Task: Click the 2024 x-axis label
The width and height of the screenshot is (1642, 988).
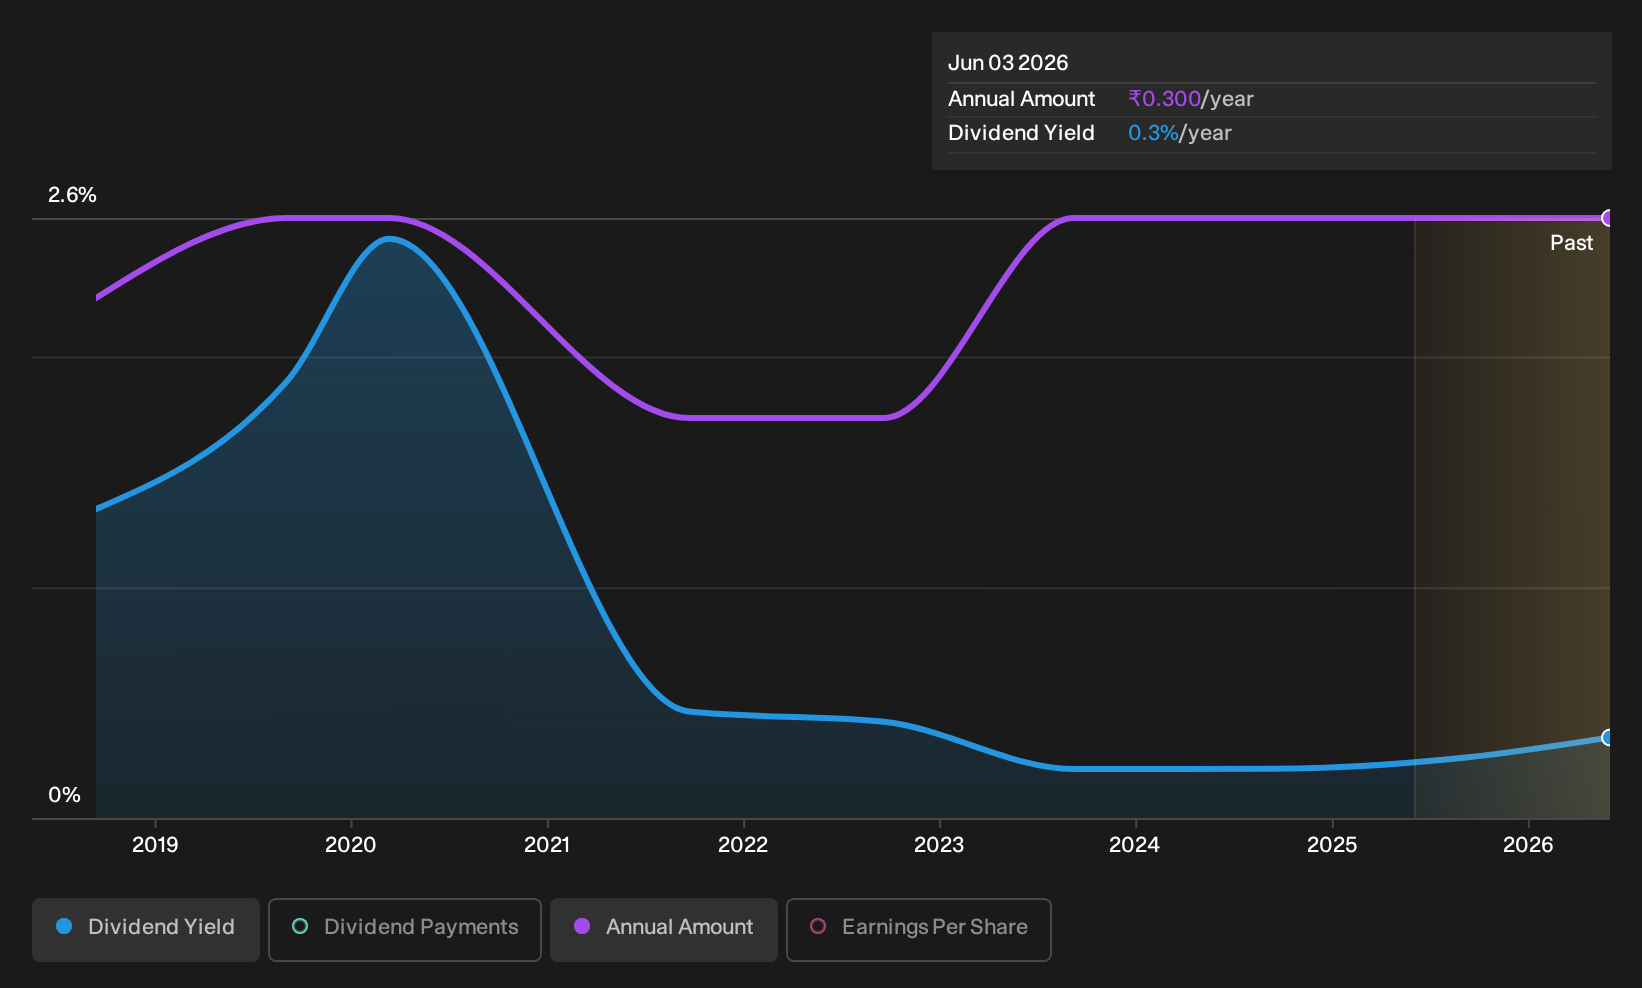Action: tap(1135, 845)
